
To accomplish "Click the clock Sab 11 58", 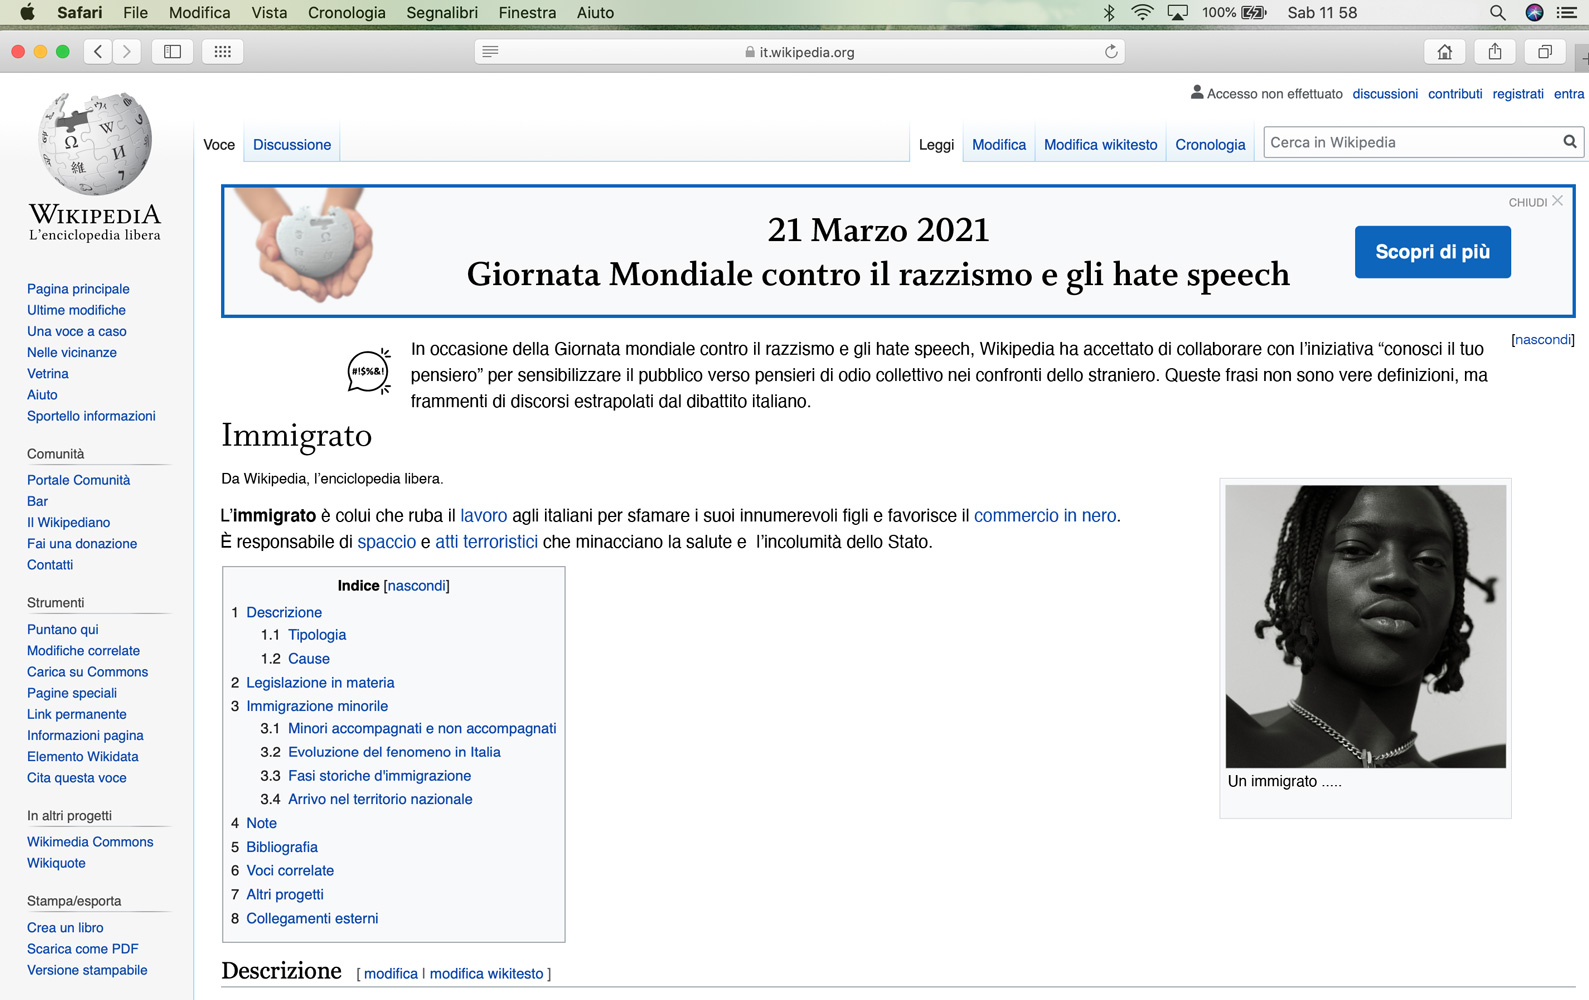I will click(x=1322, y=12).
